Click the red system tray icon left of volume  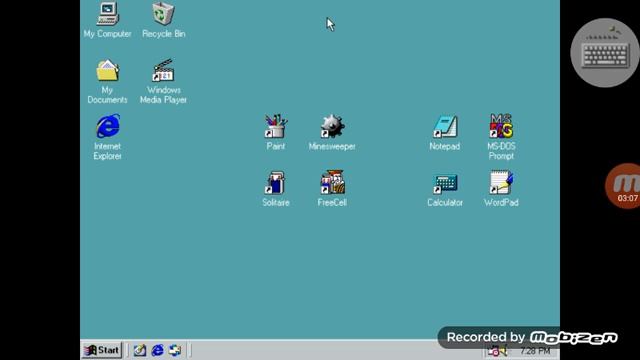click(494, 351)
